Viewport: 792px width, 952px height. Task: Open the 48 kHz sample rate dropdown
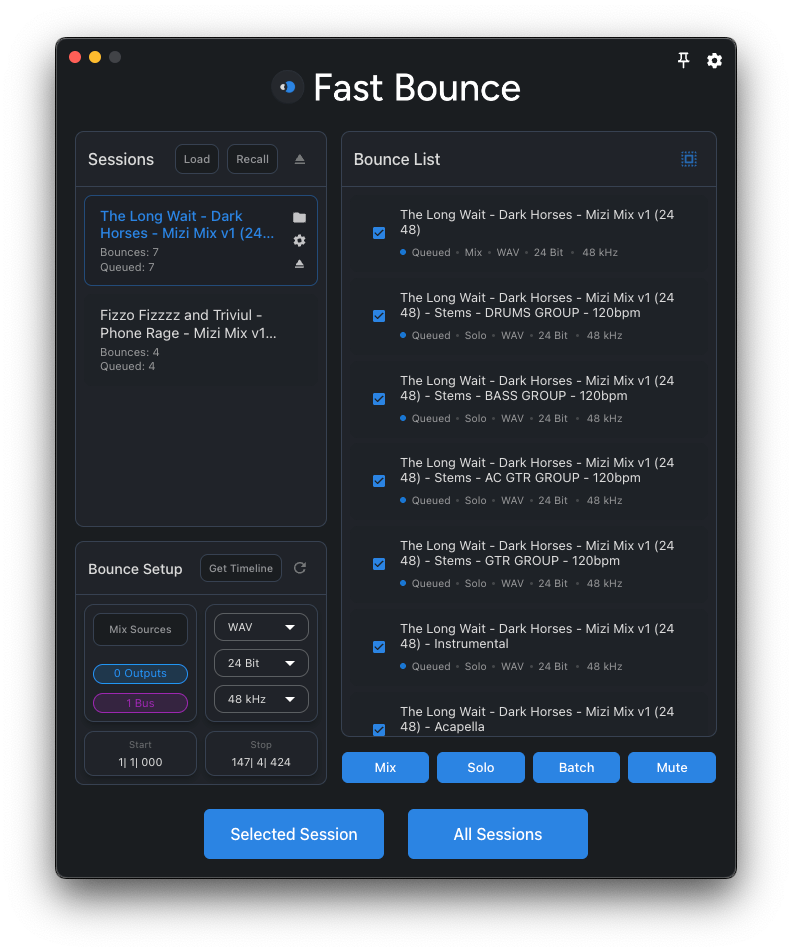click(261, 699)
